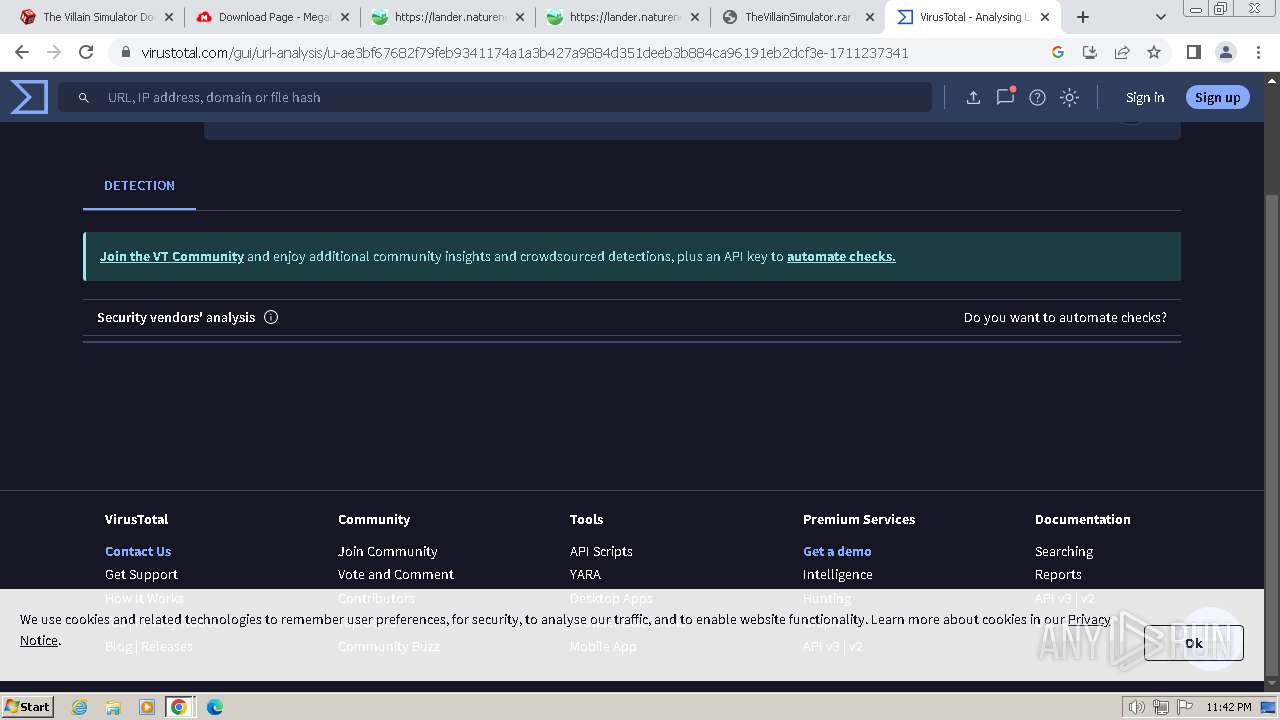Bookmark this page with the star icon
Image resolution: width=1280 pixels, height=720 pixels.
point(1154,52)
